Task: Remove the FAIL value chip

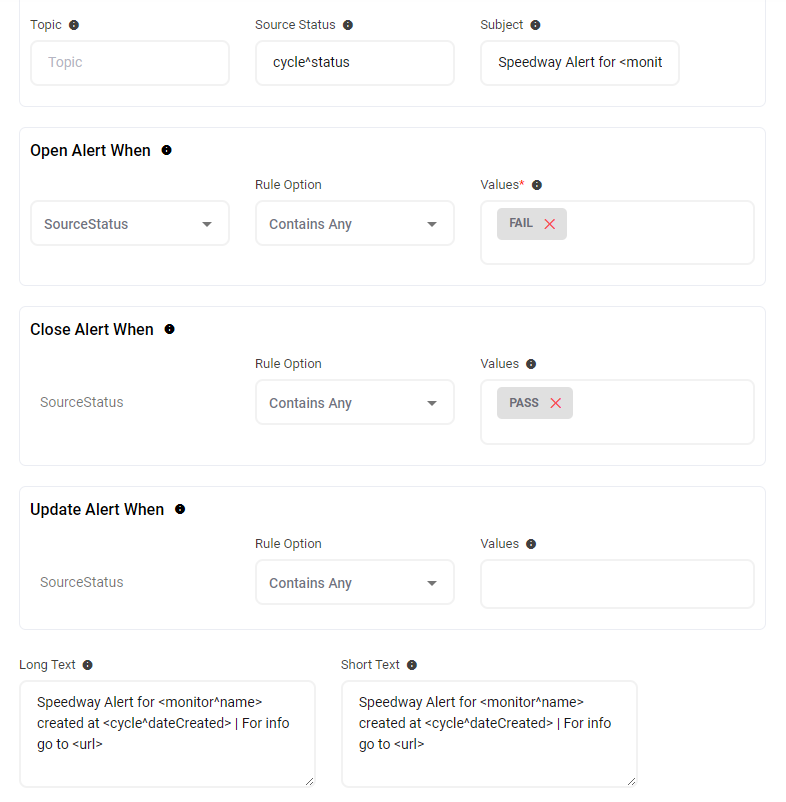Action: click(550, 224)
